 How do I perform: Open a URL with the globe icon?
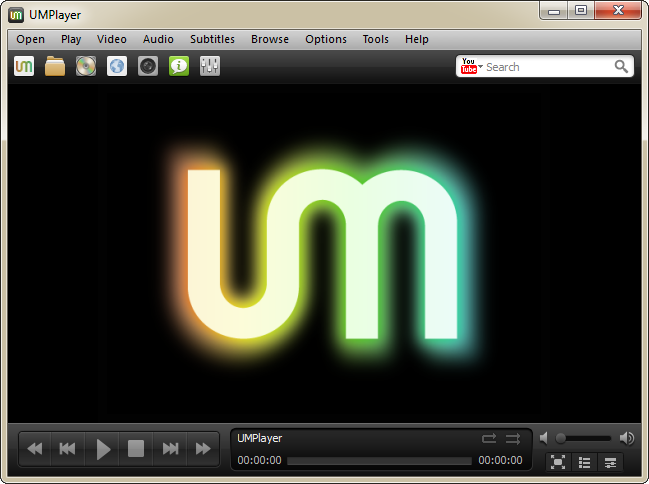pos(117,66)
